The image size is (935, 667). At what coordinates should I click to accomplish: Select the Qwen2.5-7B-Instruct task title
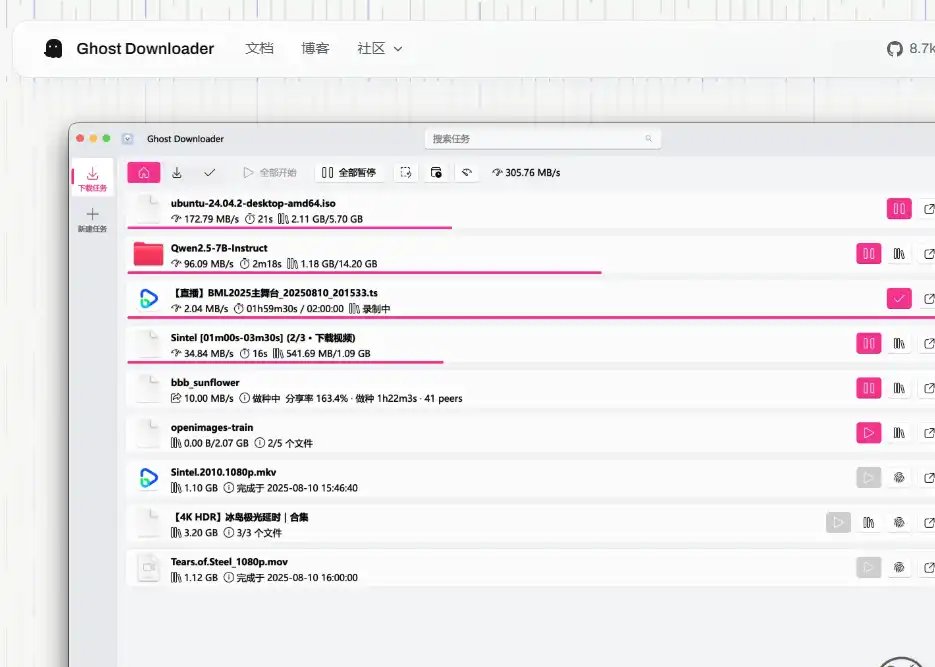click(219, 248)
